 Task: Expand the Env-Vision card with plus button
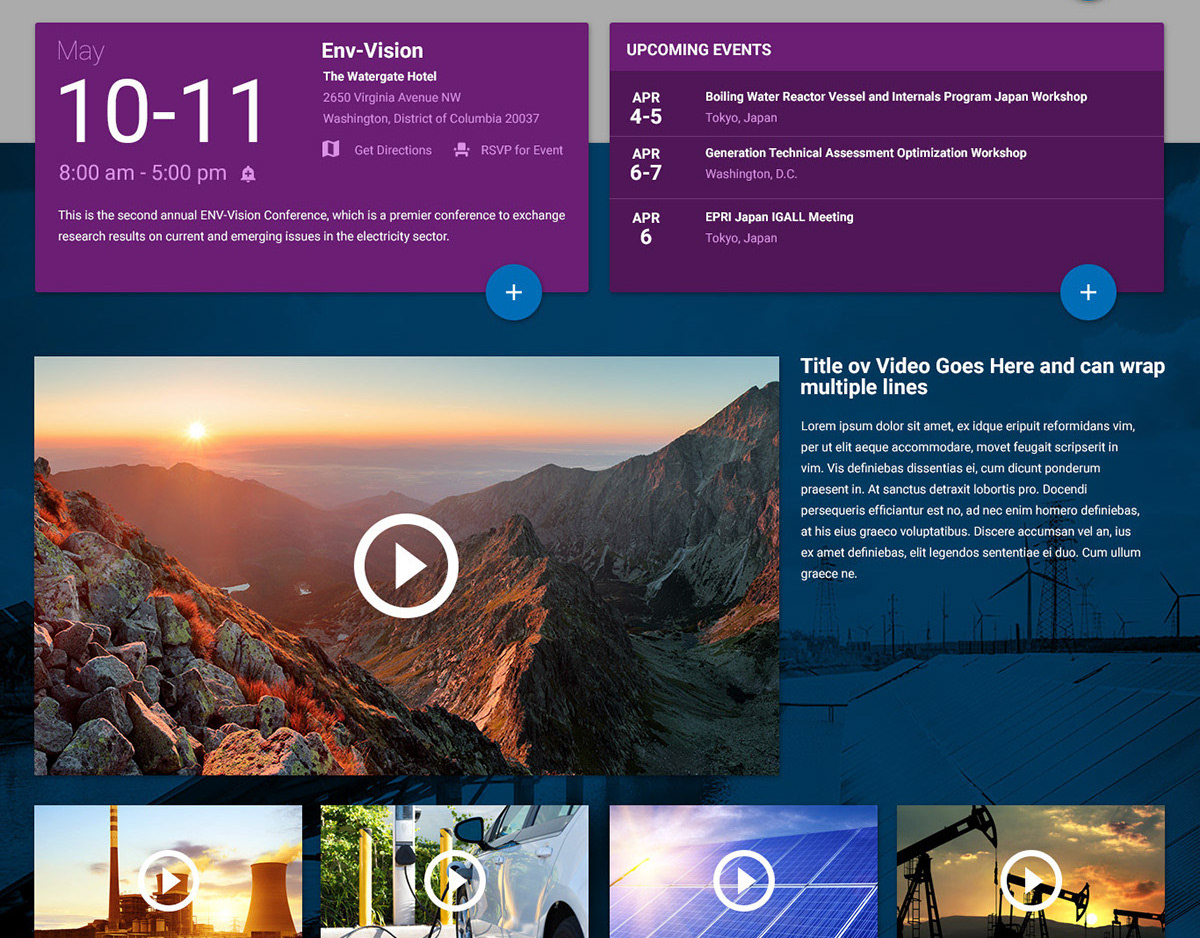(514, 292)
